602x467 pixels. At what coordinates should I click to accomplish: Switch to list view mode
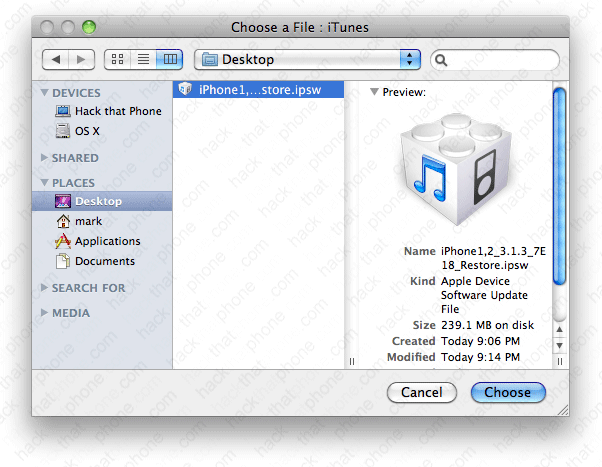tap(144, 60)
